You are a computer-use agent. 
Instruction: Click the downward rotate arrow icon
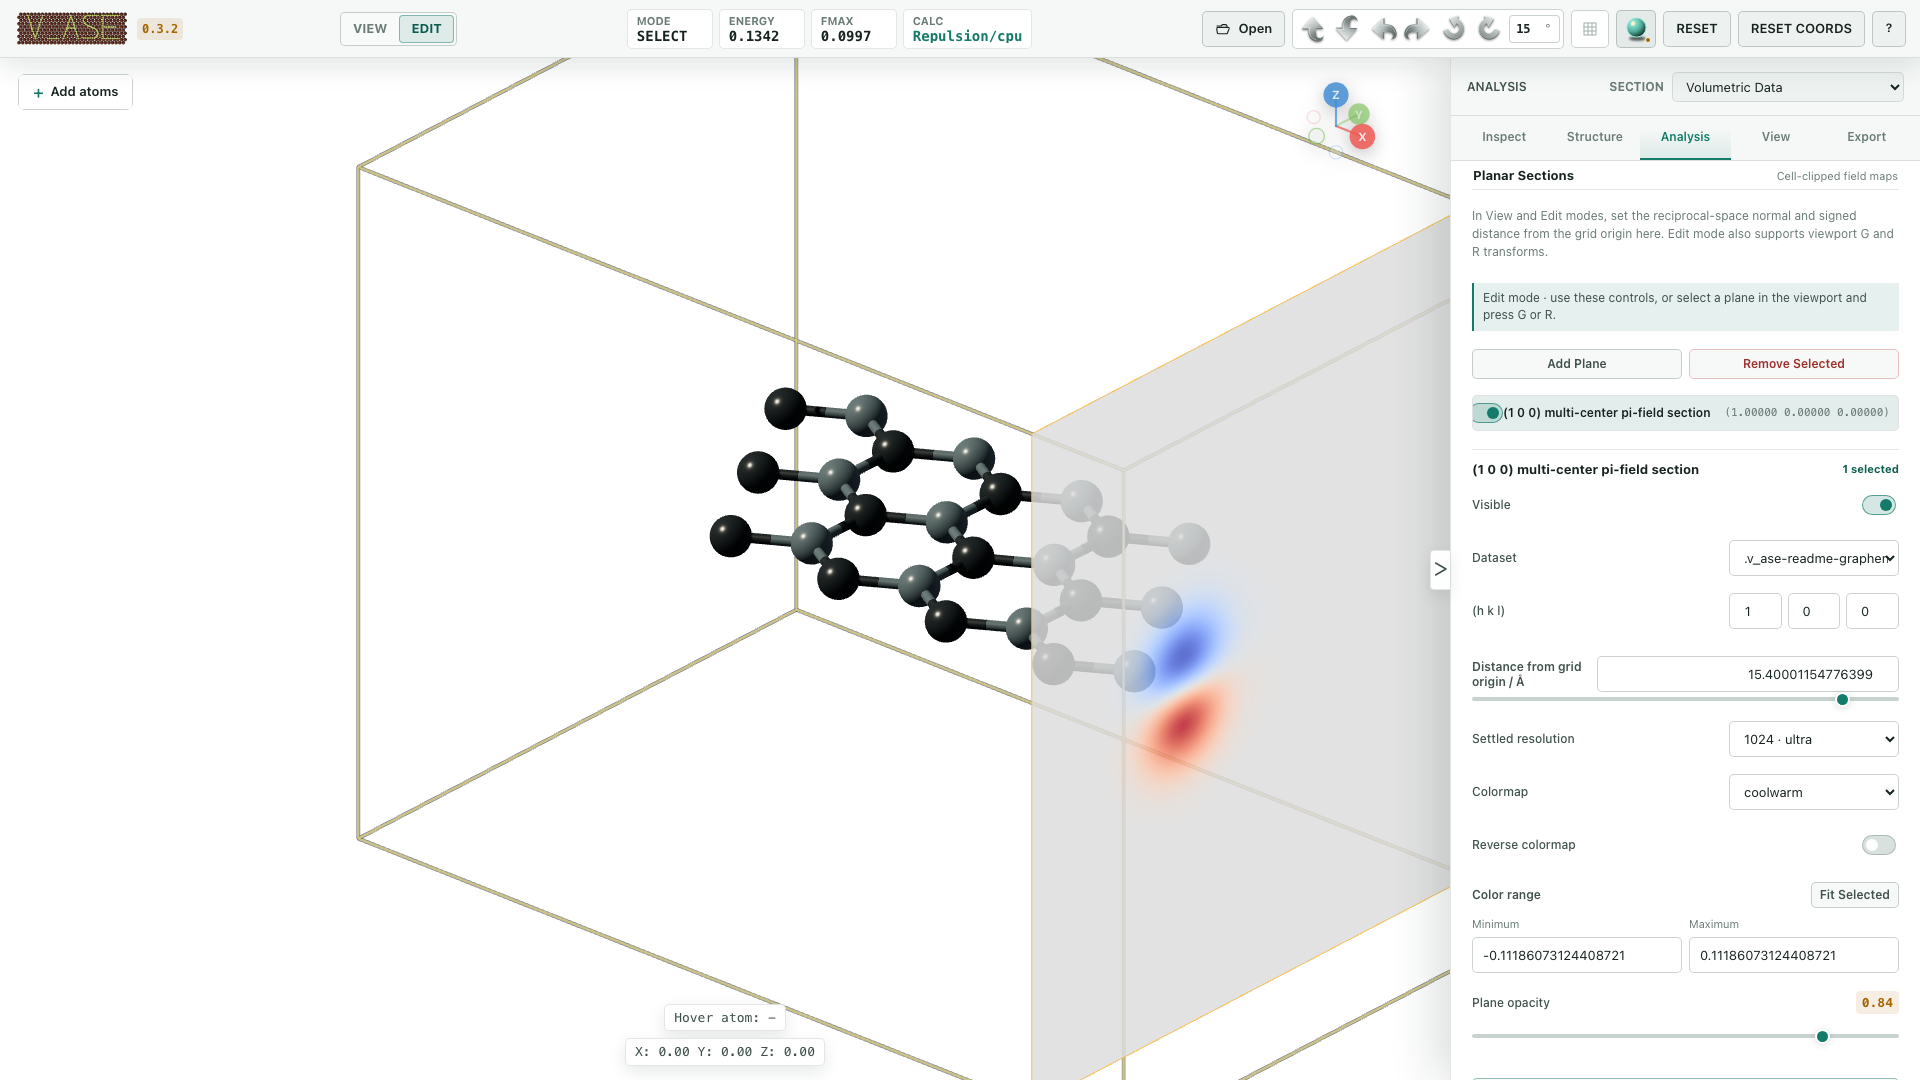pyautogui.click(x=1348, y=29)
